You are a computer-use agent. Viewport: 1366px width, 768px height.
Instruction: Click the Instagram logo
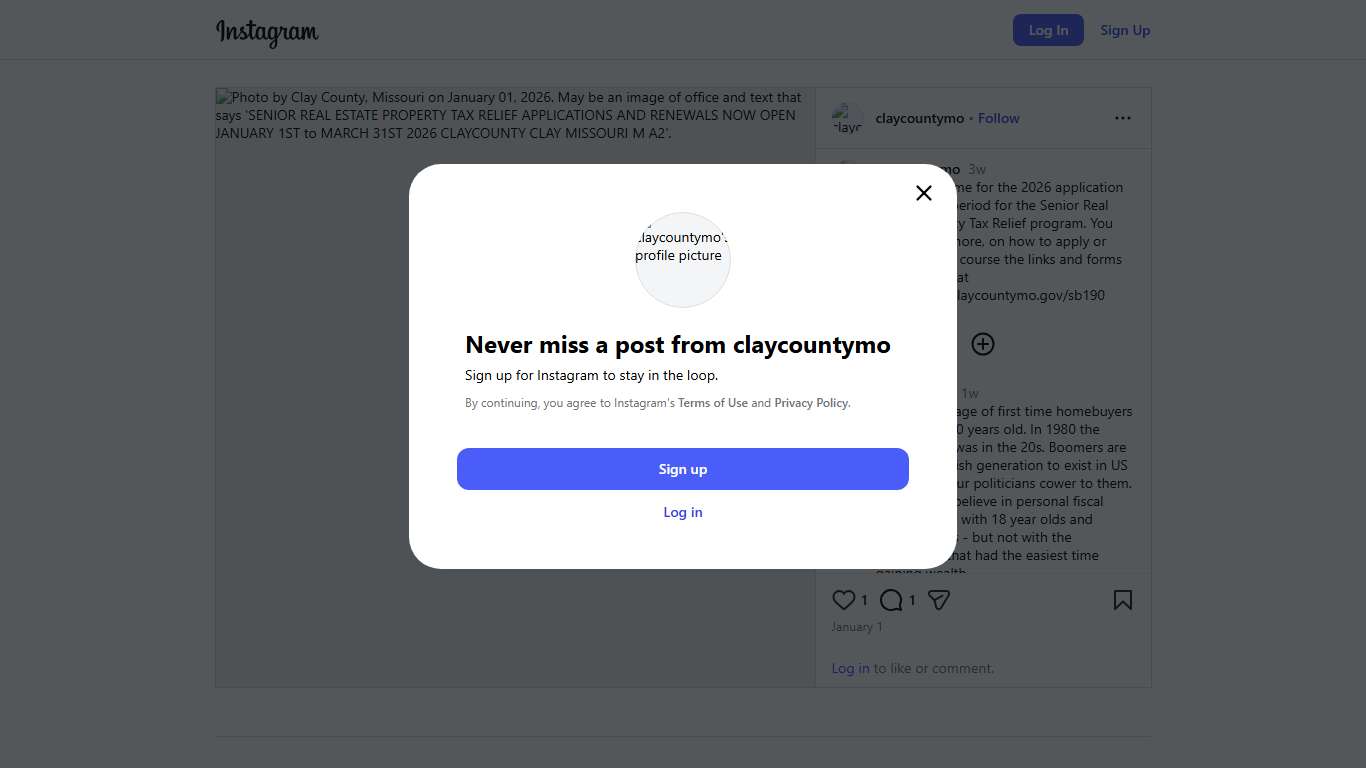click(x=267, y=32)
